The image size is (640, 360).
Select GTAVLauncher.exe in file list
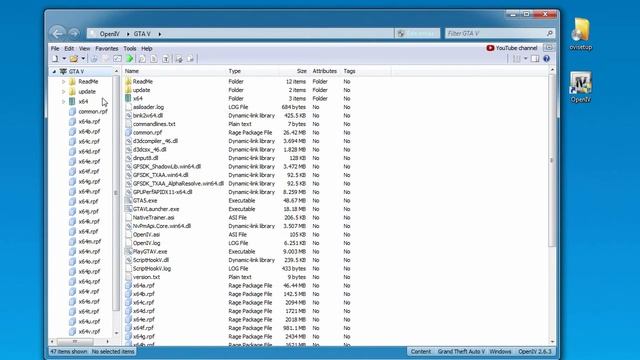pyautogui.click(x=156, y=209)
